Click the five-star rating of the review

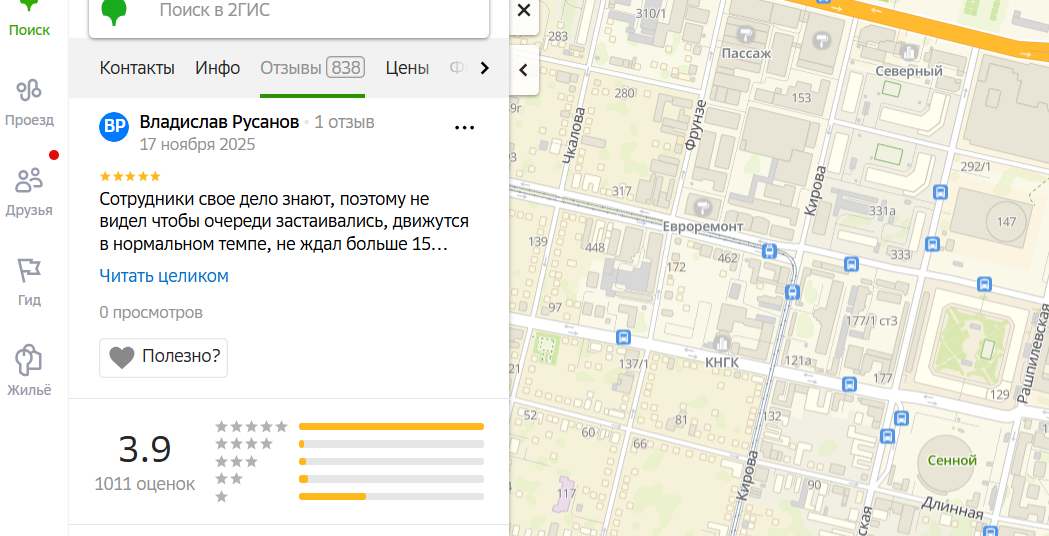130,177
